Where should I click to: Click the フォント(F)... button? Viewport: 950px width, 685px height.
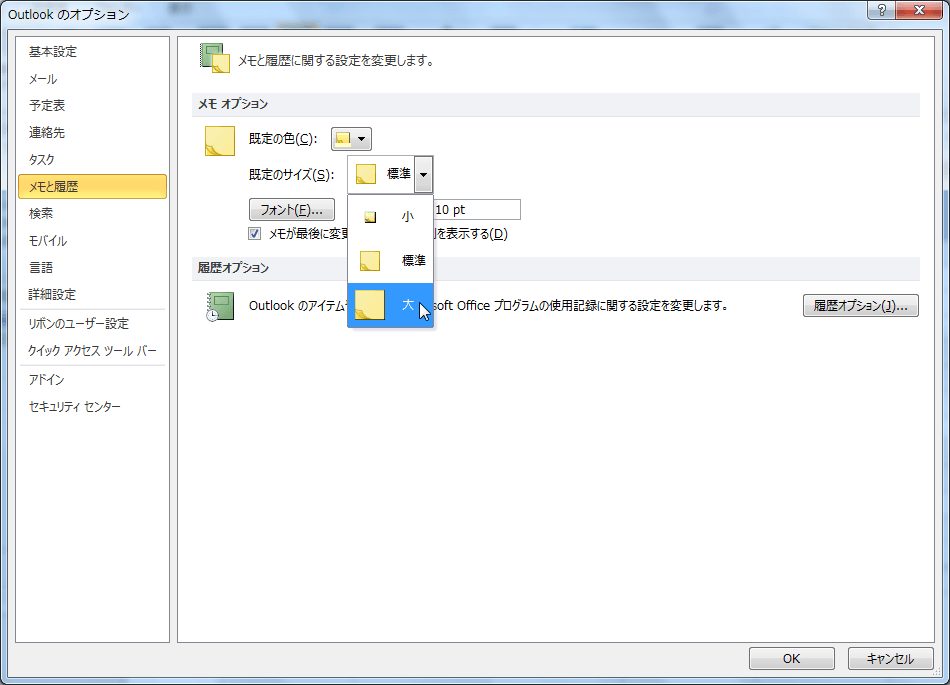click(291, 210)
